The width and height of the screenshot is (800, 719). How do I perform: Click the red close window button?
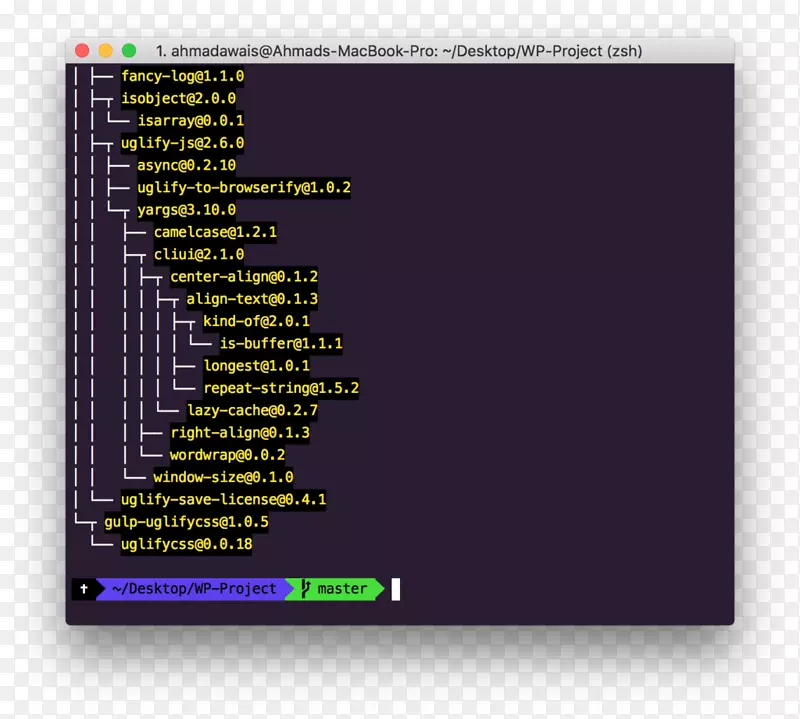[82, 51]
